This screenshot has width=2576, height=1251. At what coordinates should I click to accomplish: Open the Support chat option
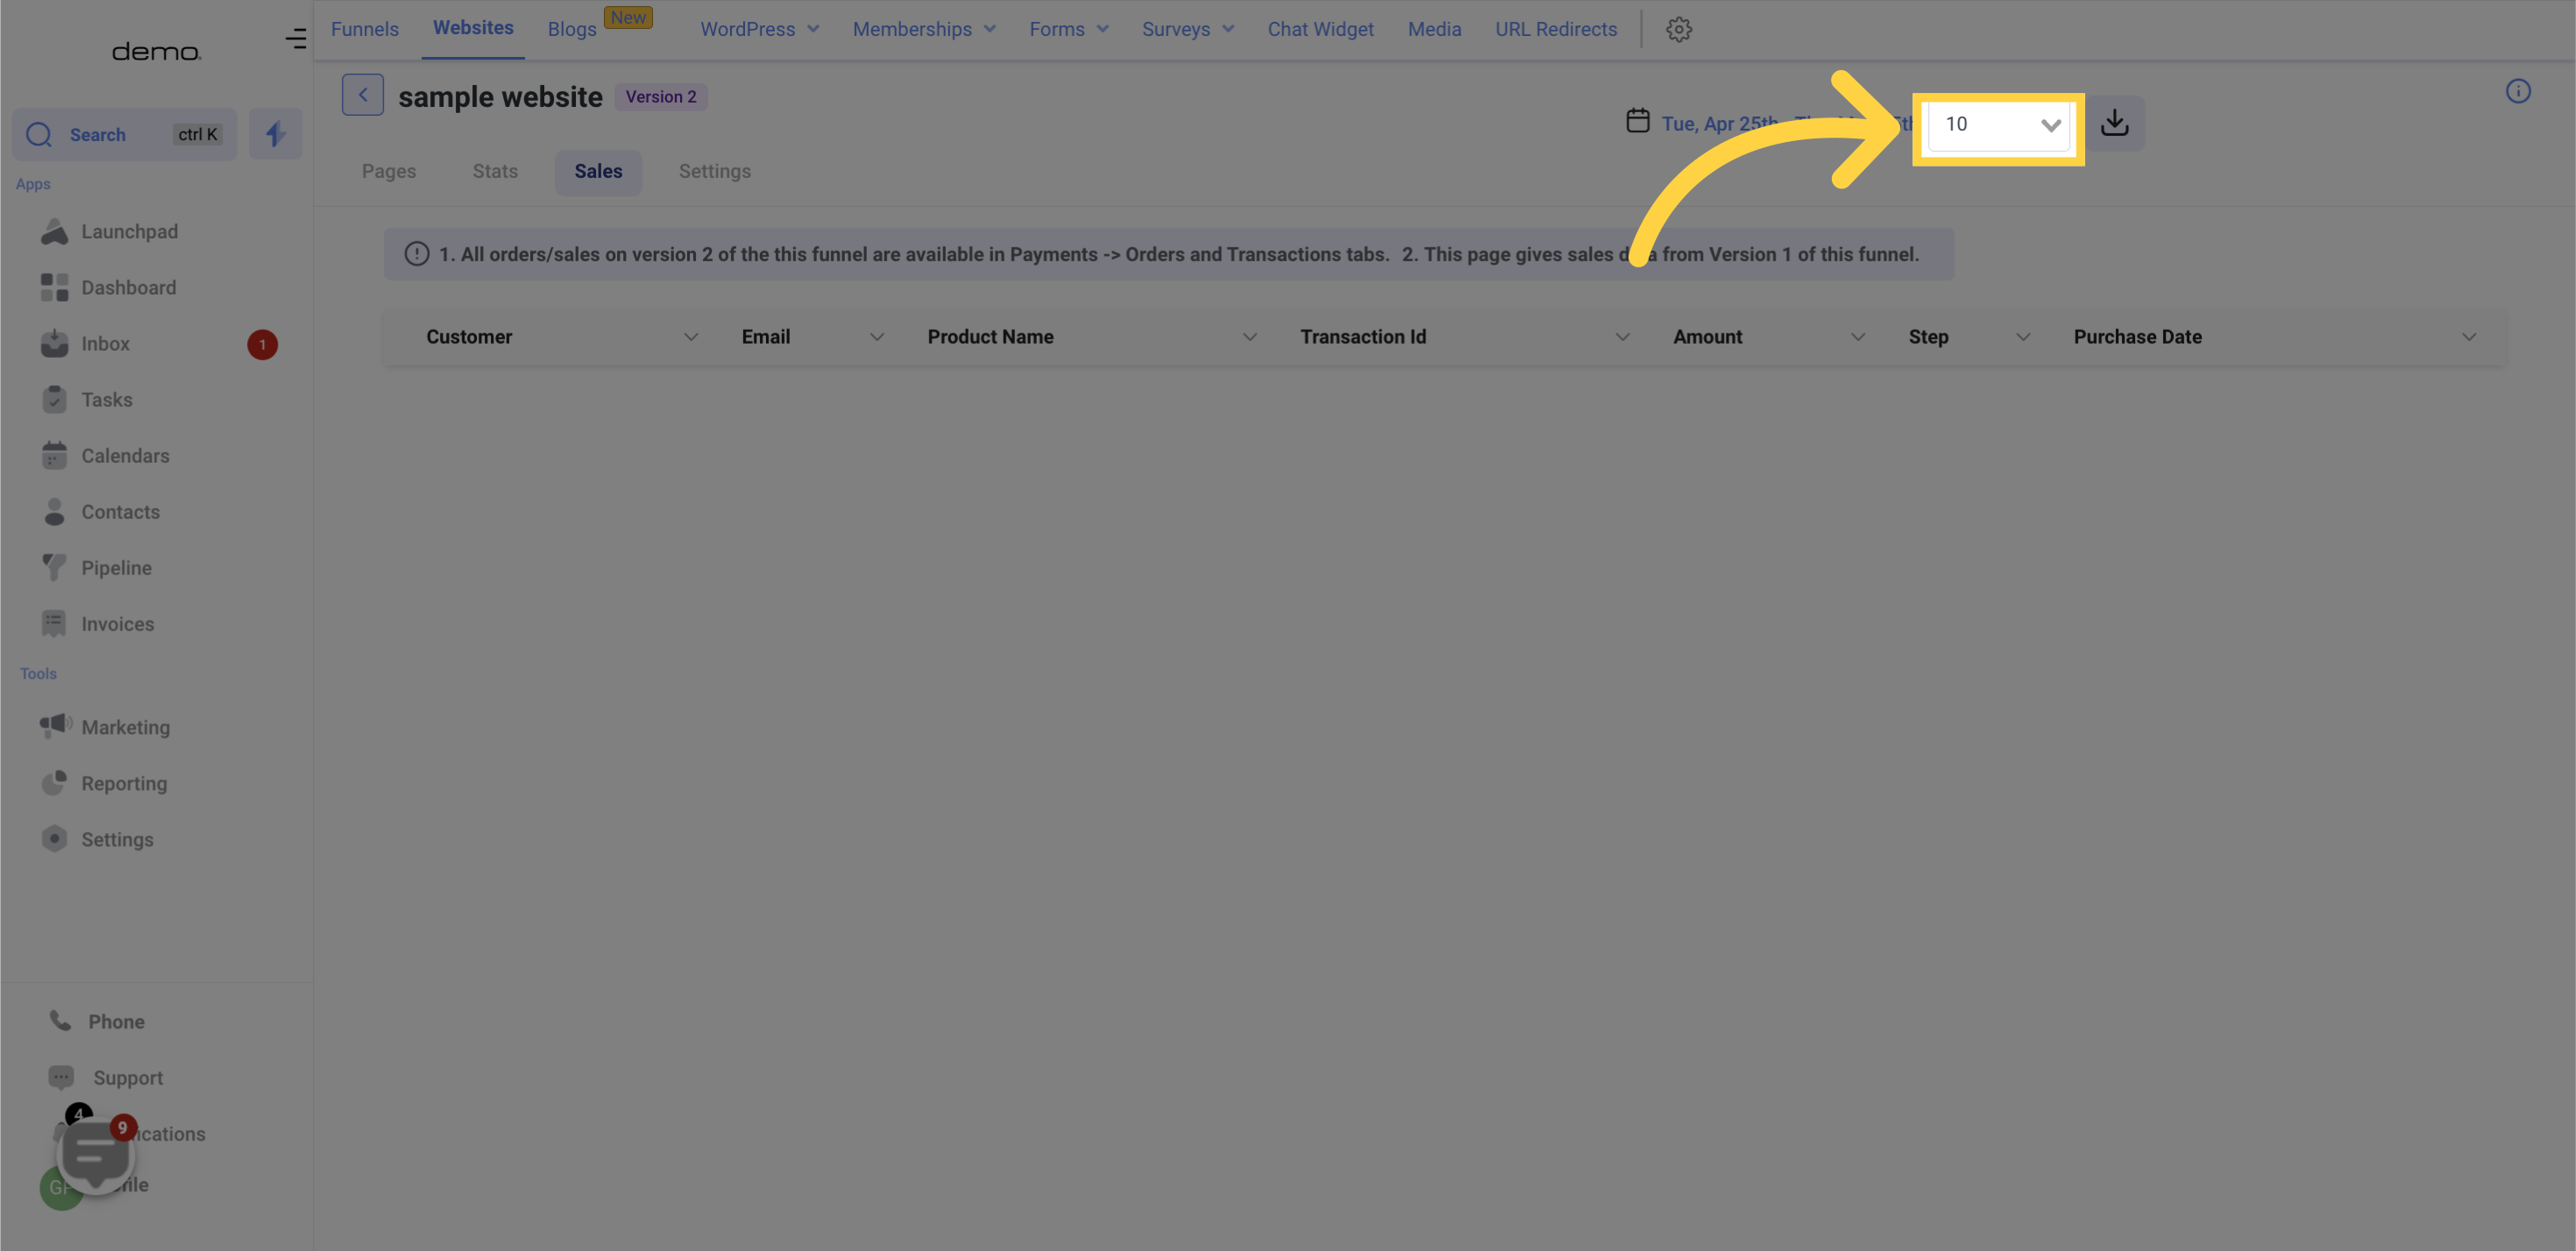tap(126, 1077)
